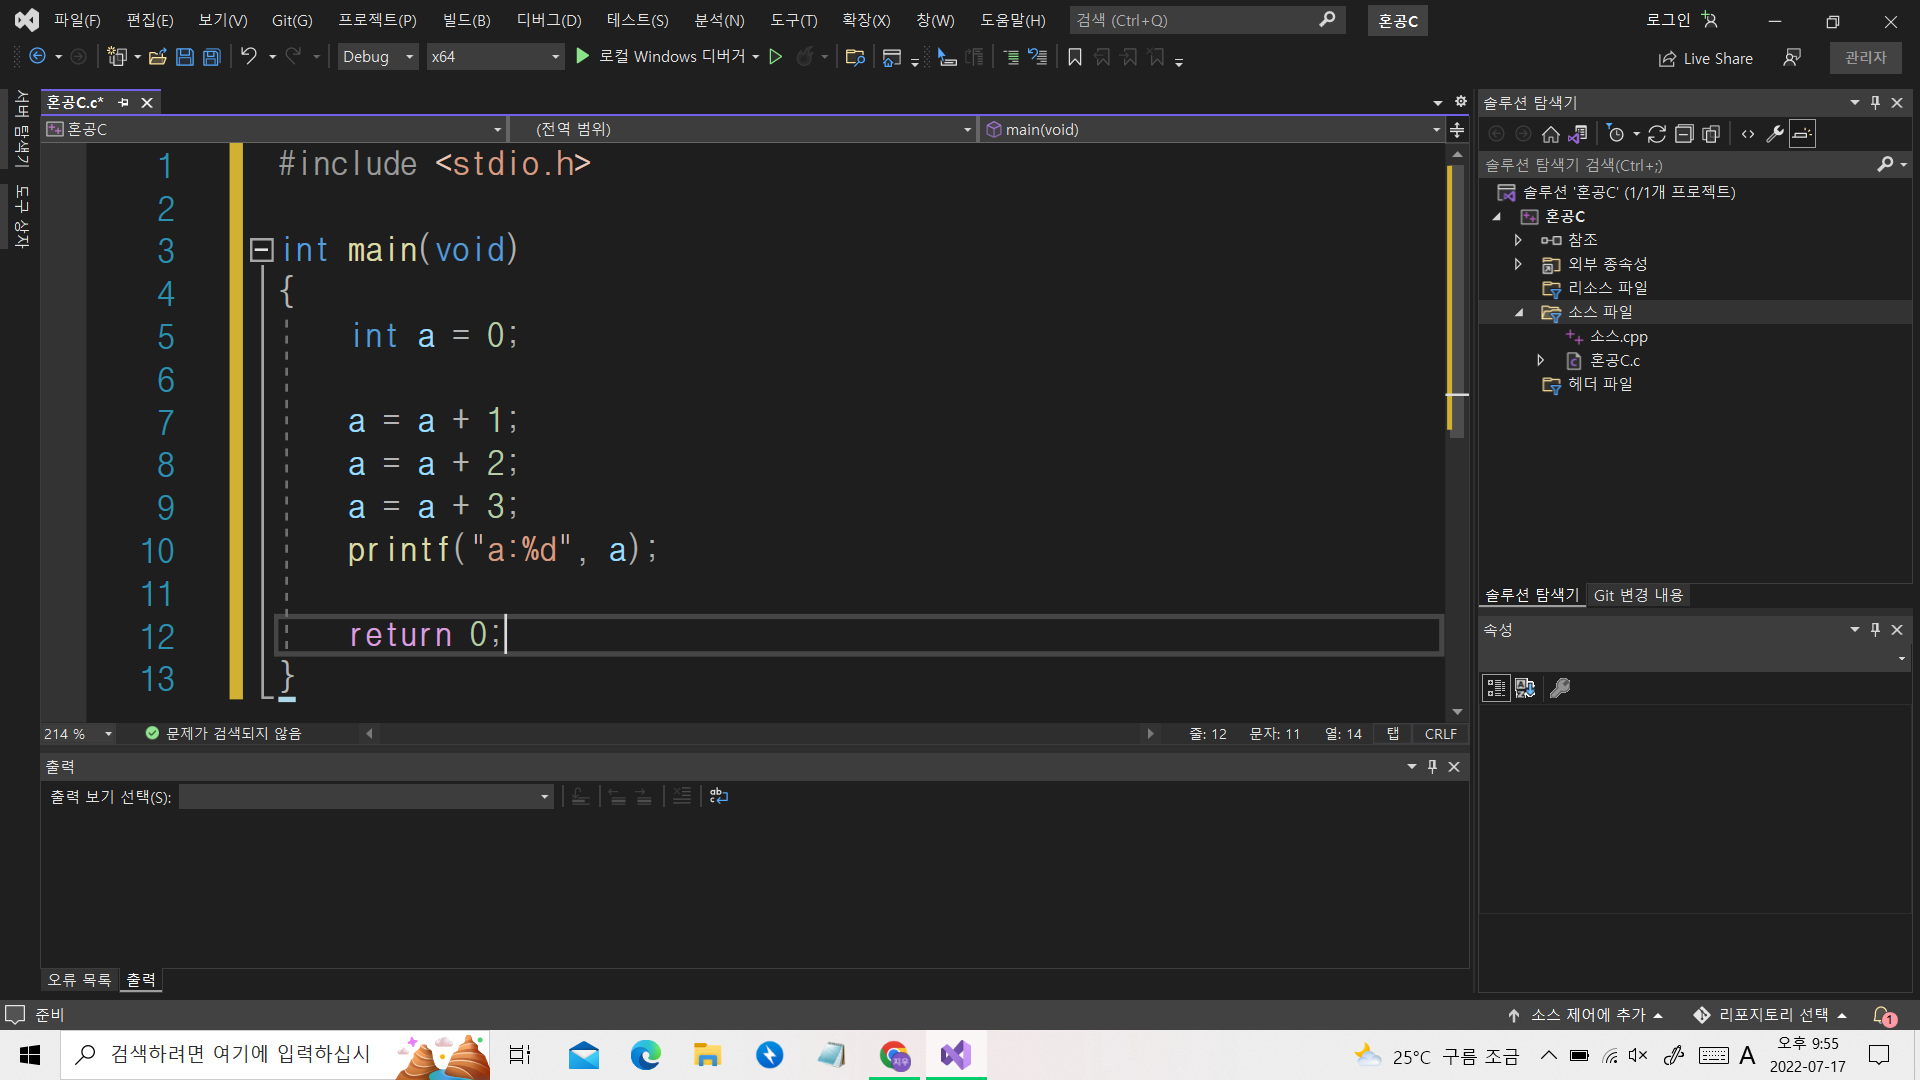Expand the 혼공C.c file node
The width and height of the screenshot is (1920, 1080).
1541,360
